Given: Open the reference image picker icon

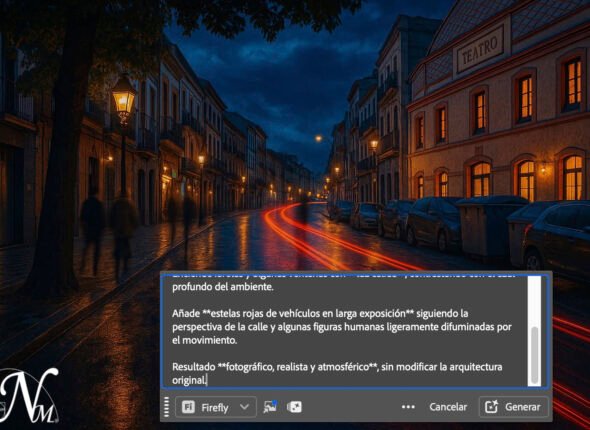Looking at the screenshot, I should (270, 407).
